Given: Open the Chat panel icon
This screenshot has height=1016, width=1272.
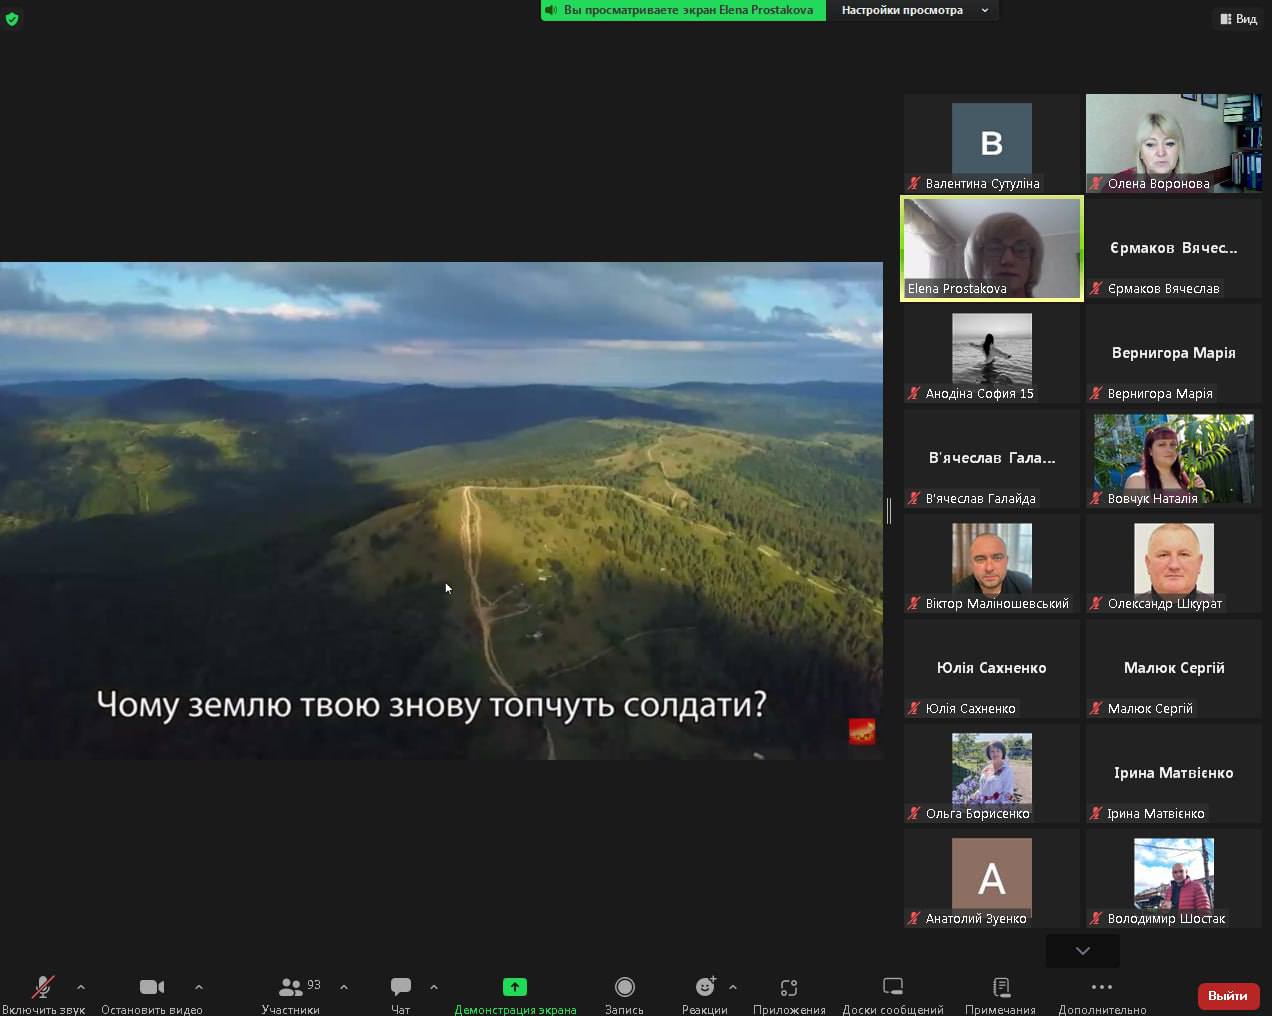Looking at the screenshot, I should click(x=401, y=987).
